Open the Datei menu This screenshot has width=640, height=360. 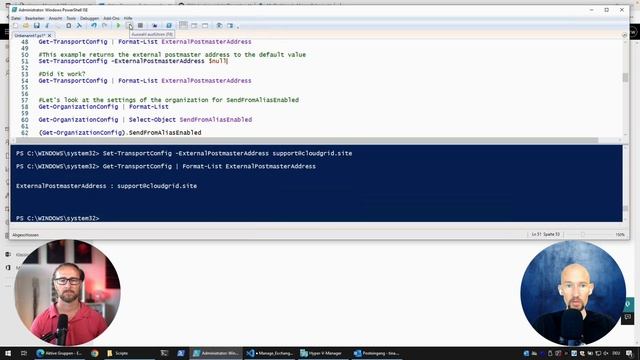tap(16, 18)
